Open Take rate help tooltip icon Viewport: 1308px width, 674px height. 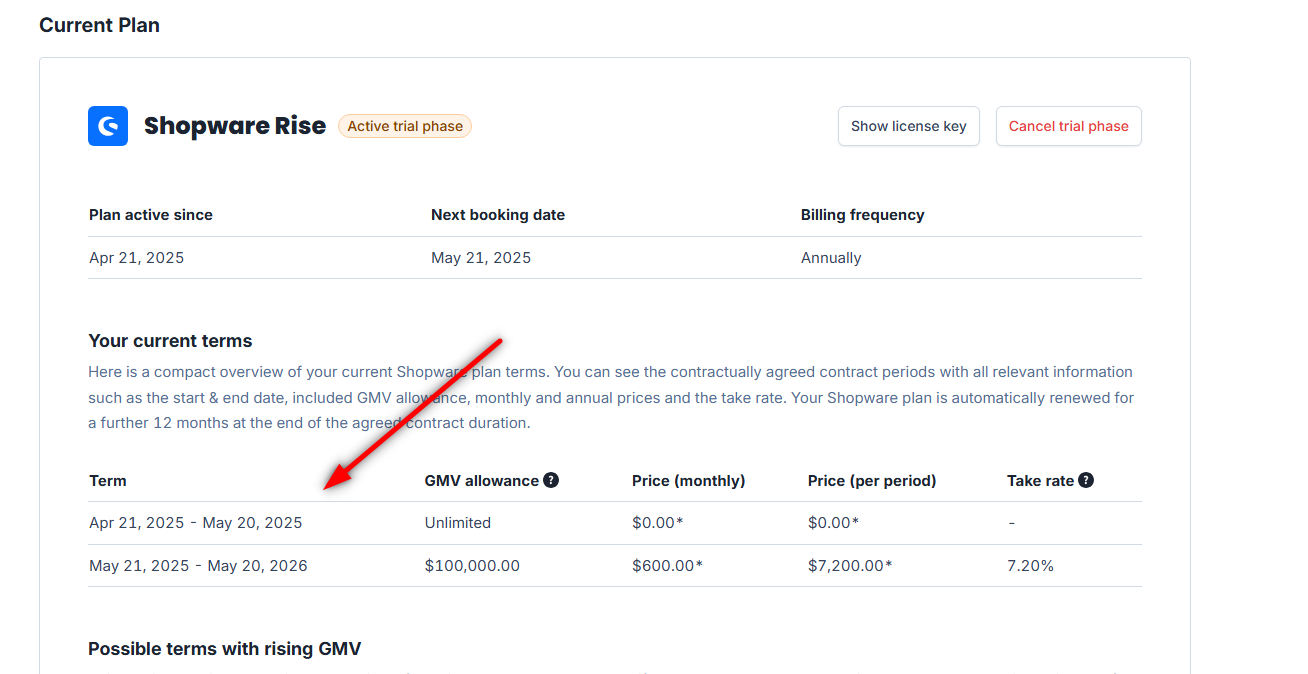[1086, 480]
